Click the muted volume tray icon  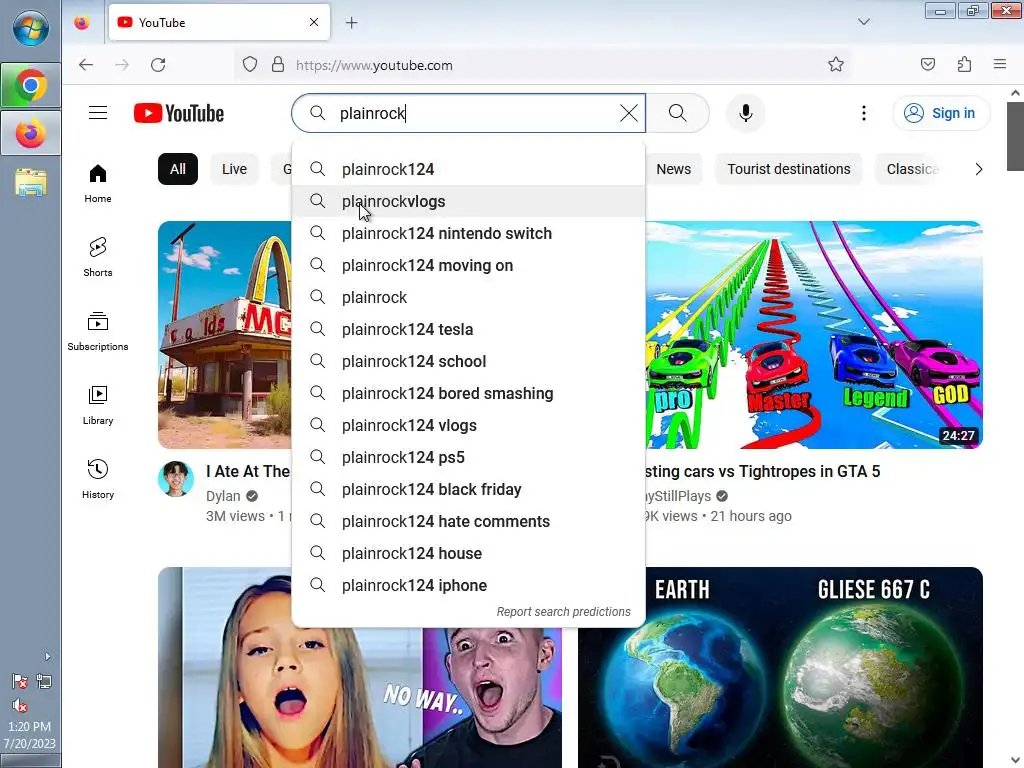pyautogui.click(x=20, y=706)
